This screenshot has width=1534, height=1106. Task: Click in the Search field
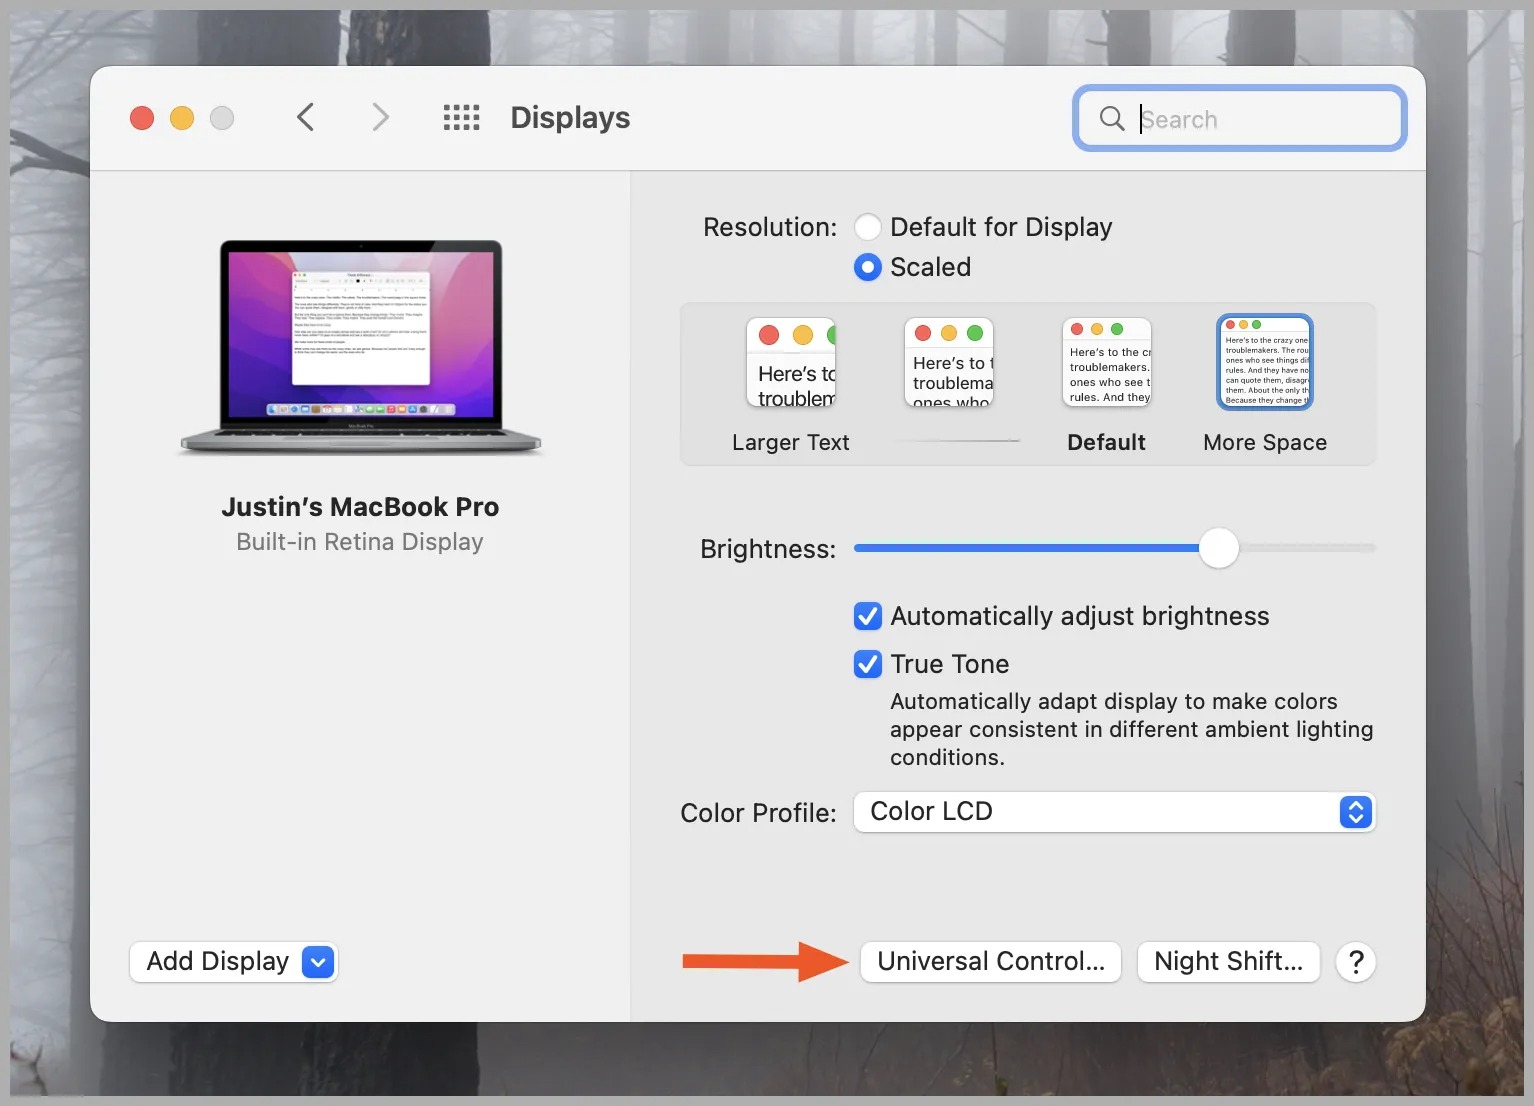1240,118
